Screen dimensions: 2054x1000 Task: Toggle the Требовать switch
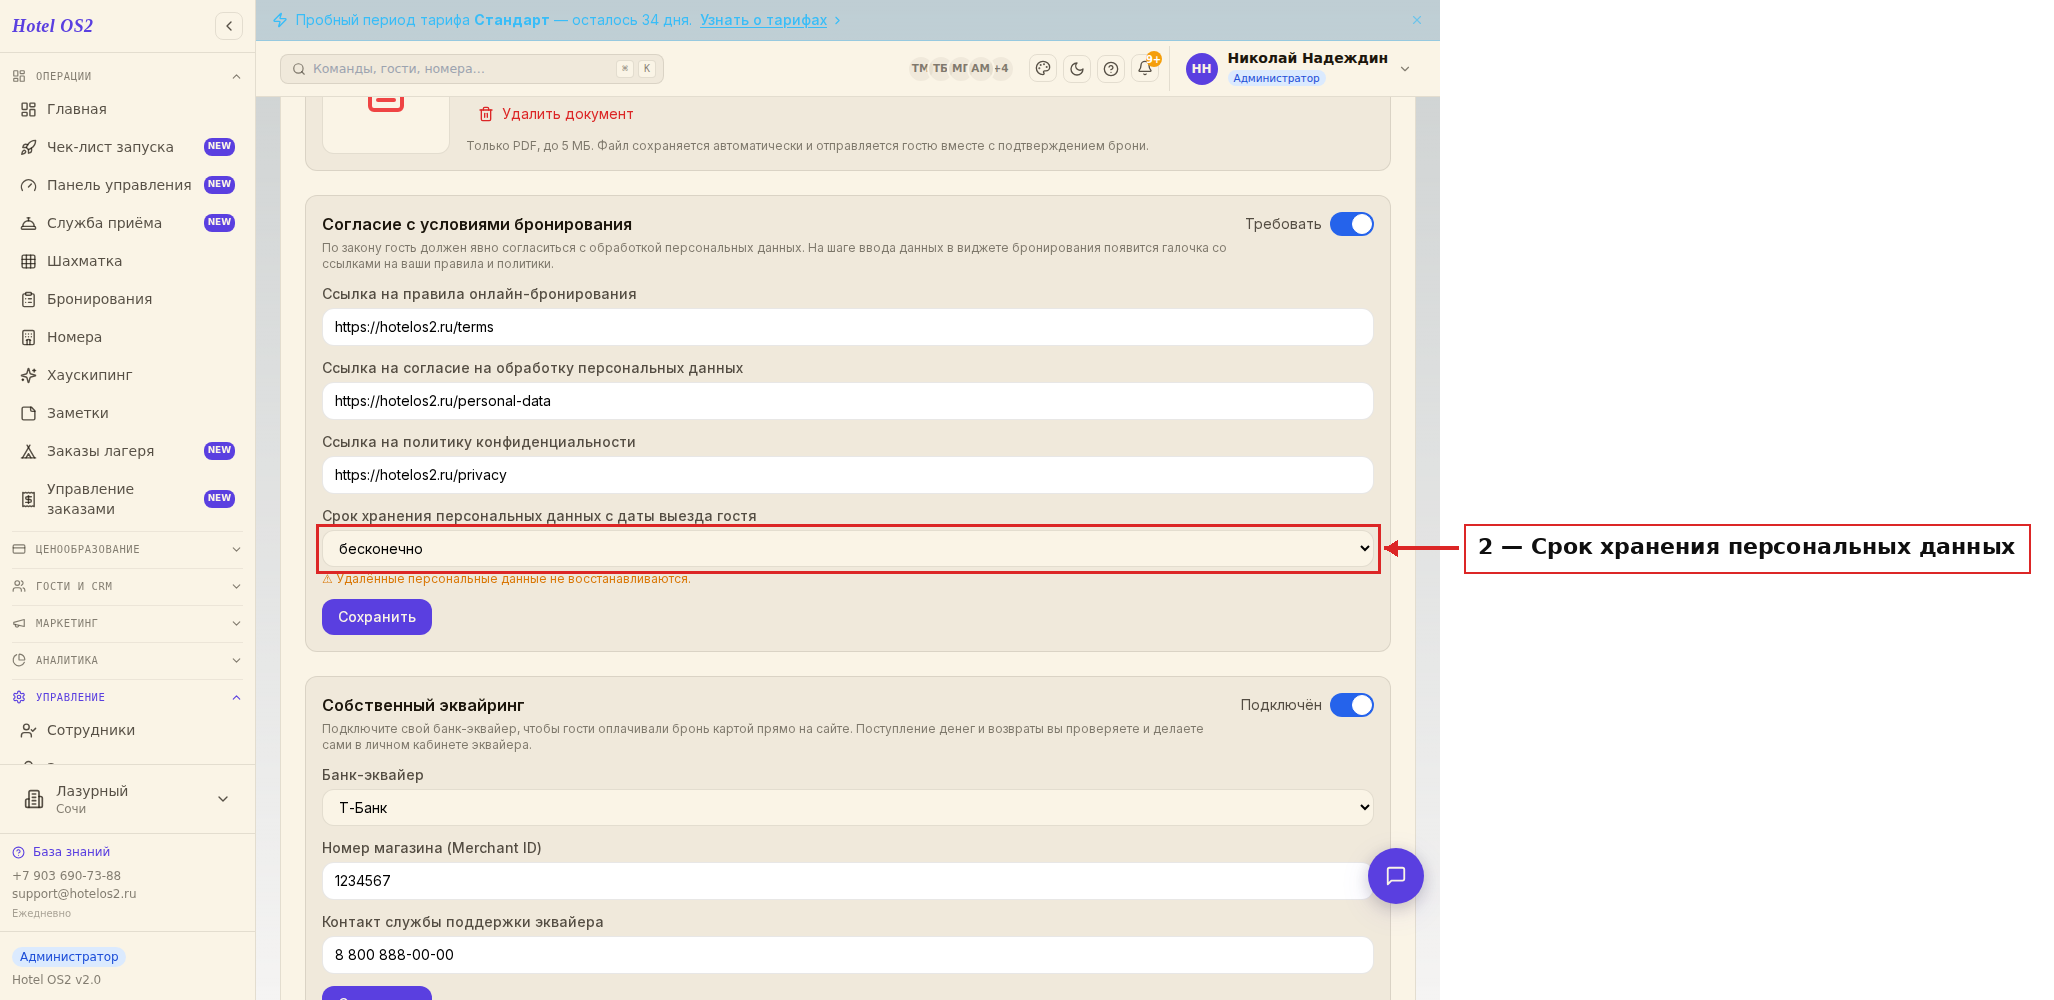(x=1352, y=224)
